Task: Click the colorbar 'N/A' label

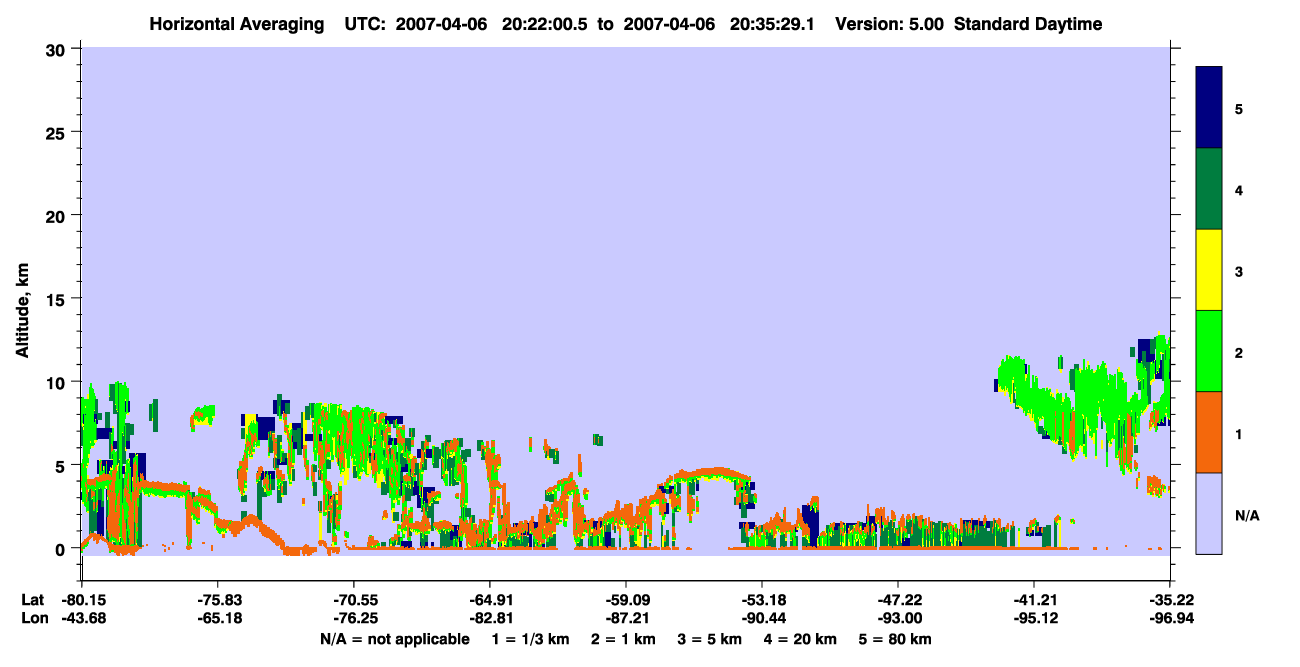Action: click(1246, 515)
